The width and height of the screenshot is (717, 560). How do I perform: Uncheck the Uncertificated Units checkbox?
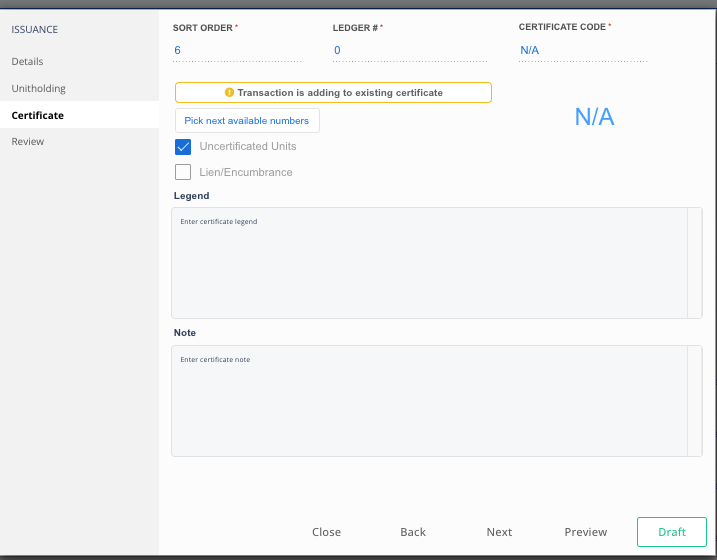point(183,147)
